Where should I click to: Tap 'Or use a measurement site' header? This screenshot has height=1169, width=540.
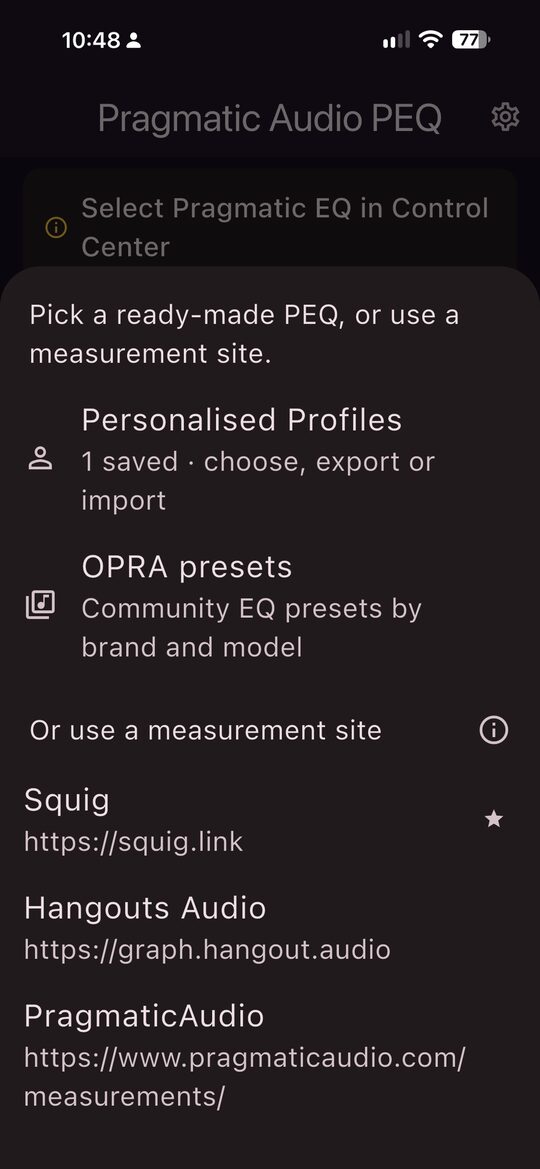click(206, 730)
